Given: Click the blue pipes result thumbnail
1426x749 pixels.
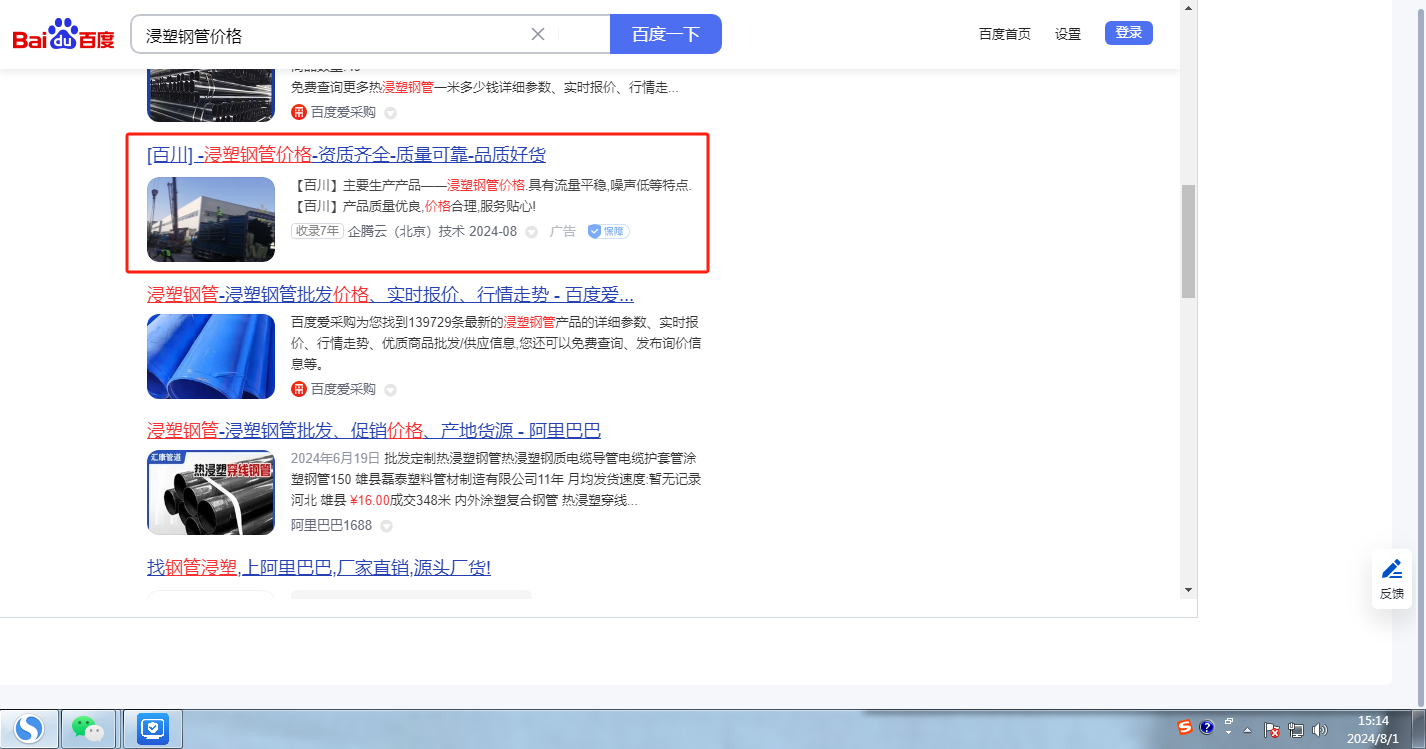Looking at the screenshot, I should pyautogui.click(x=211, y=356).
